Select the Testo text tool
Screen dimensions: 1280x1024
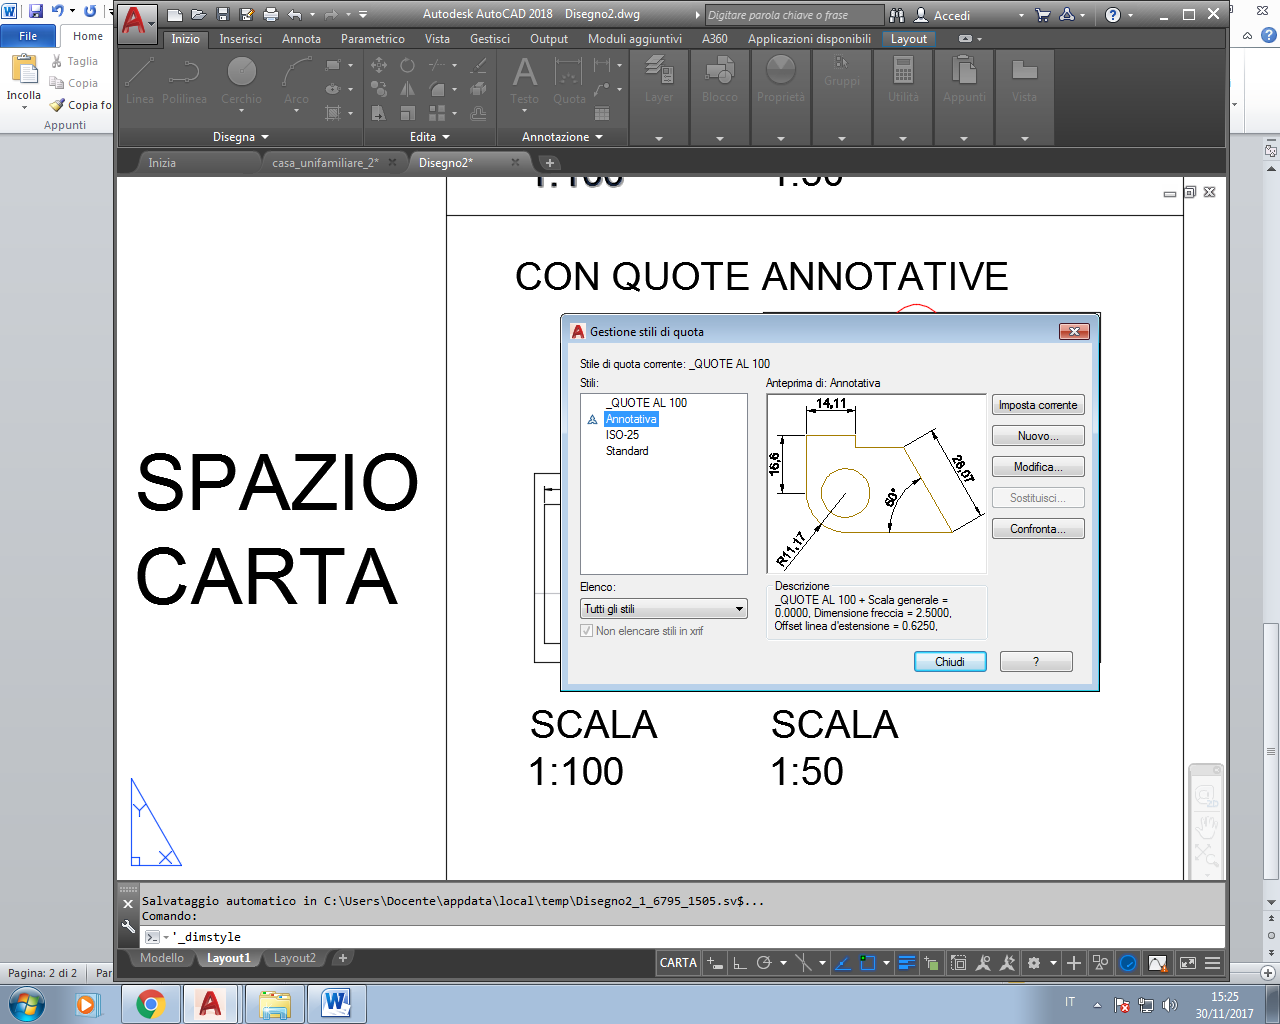(x=524, y=80)
